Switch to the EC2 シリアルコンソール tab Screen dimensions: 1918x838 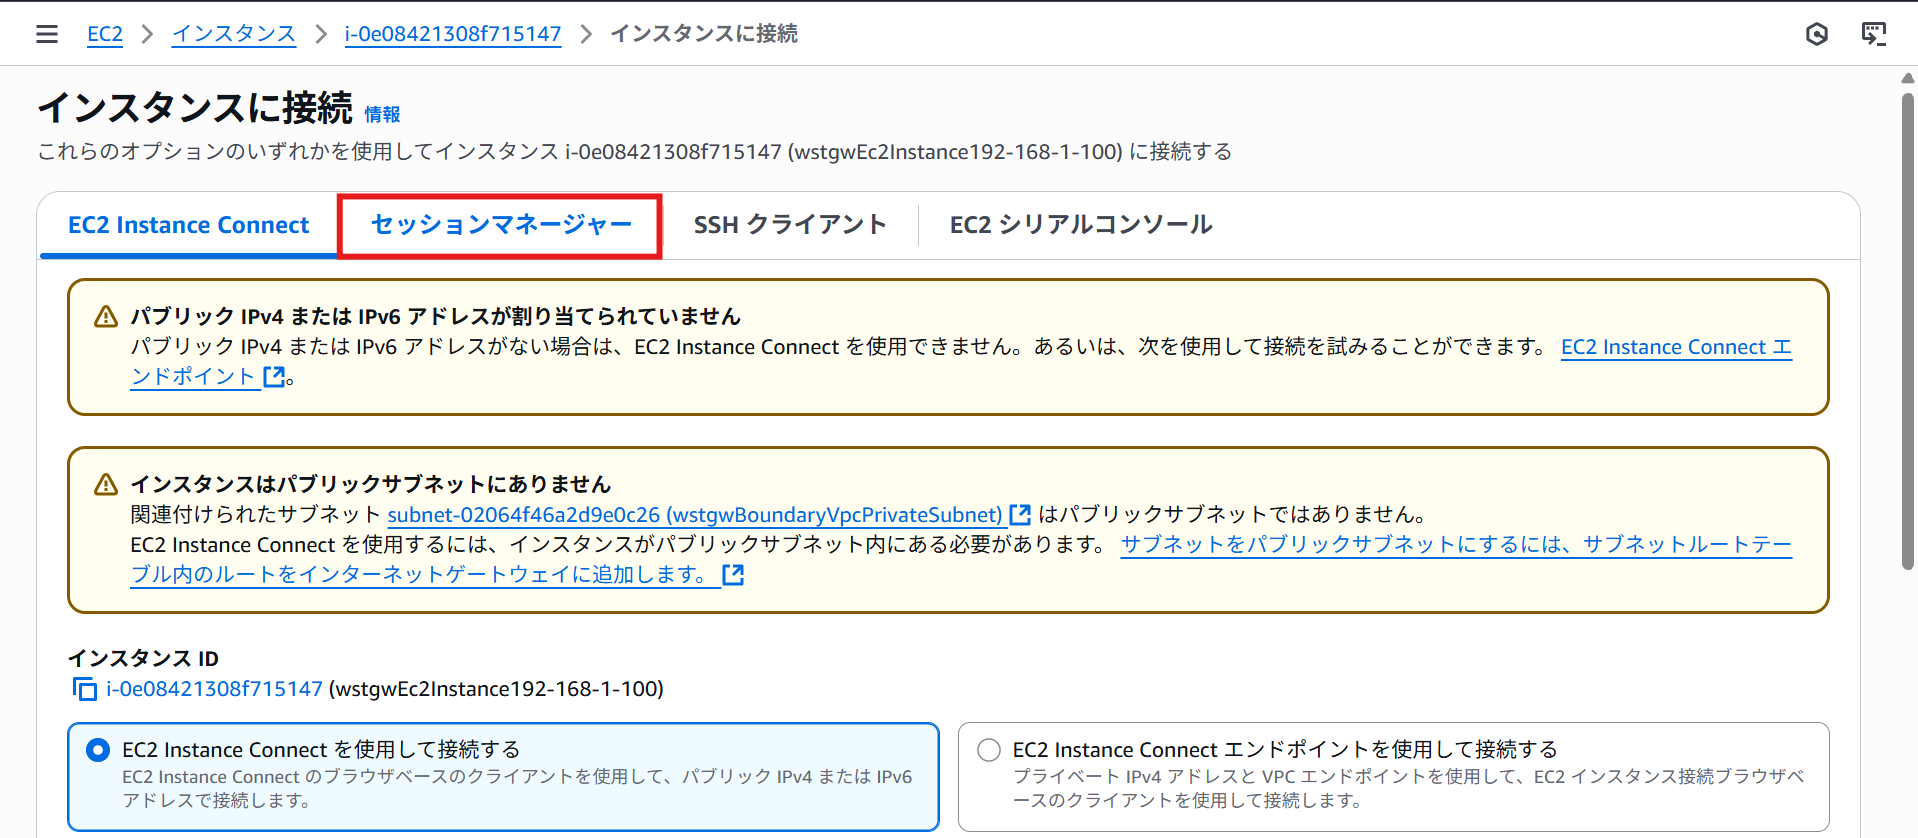pyautogui.click(x=1081, y=225)
